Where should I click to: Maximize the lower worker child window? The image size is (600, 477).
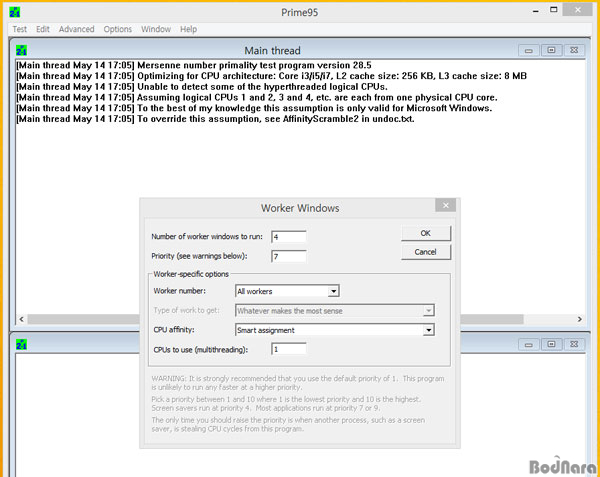point(551,345)
